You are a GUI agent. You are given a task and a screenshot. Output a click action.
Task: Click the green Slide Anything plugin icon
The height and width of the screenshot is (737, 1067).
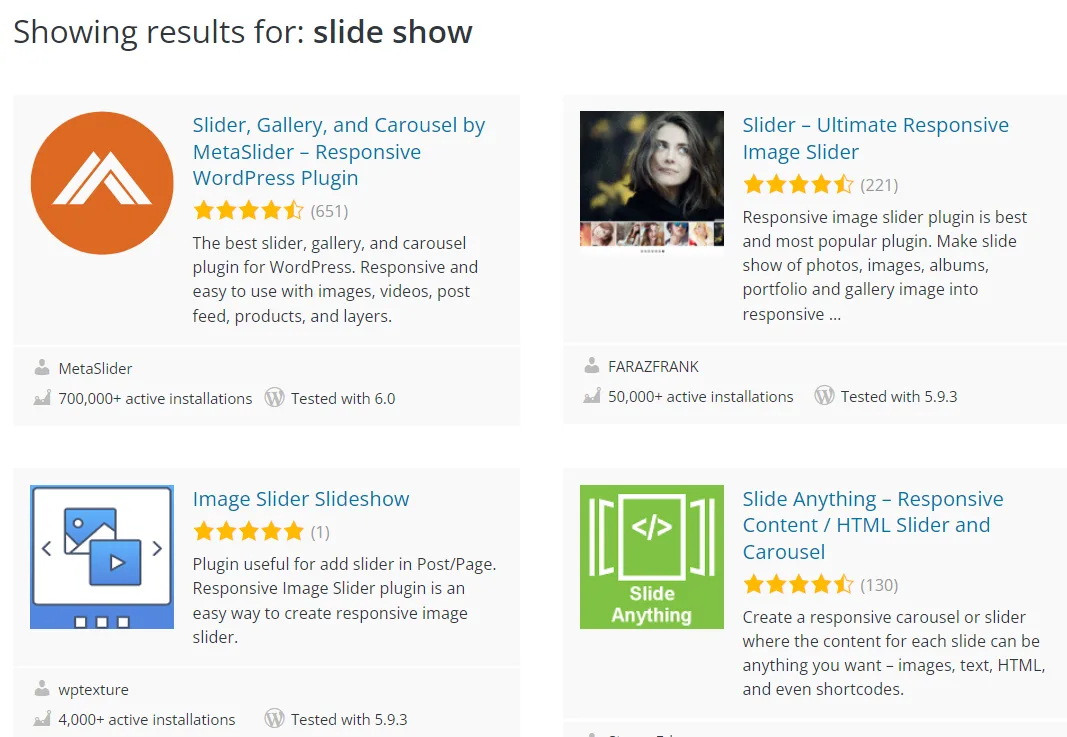click(652, 557)
